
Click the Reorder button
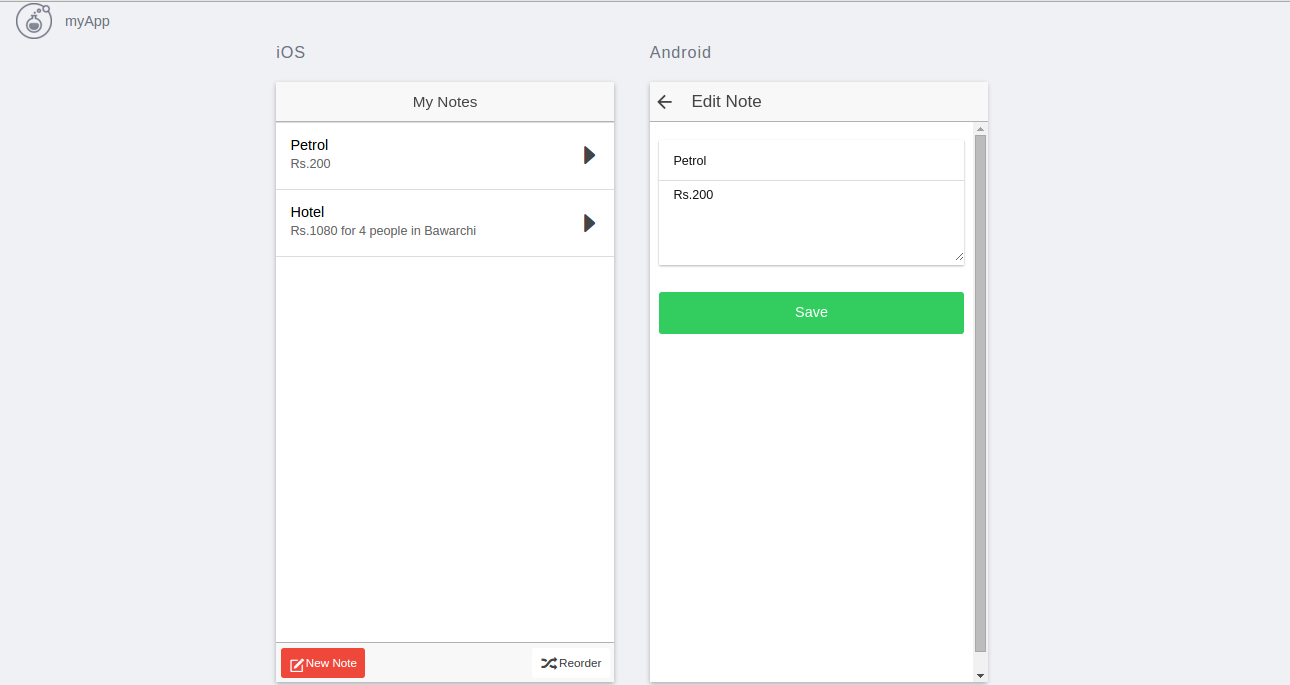click(571, 663)
